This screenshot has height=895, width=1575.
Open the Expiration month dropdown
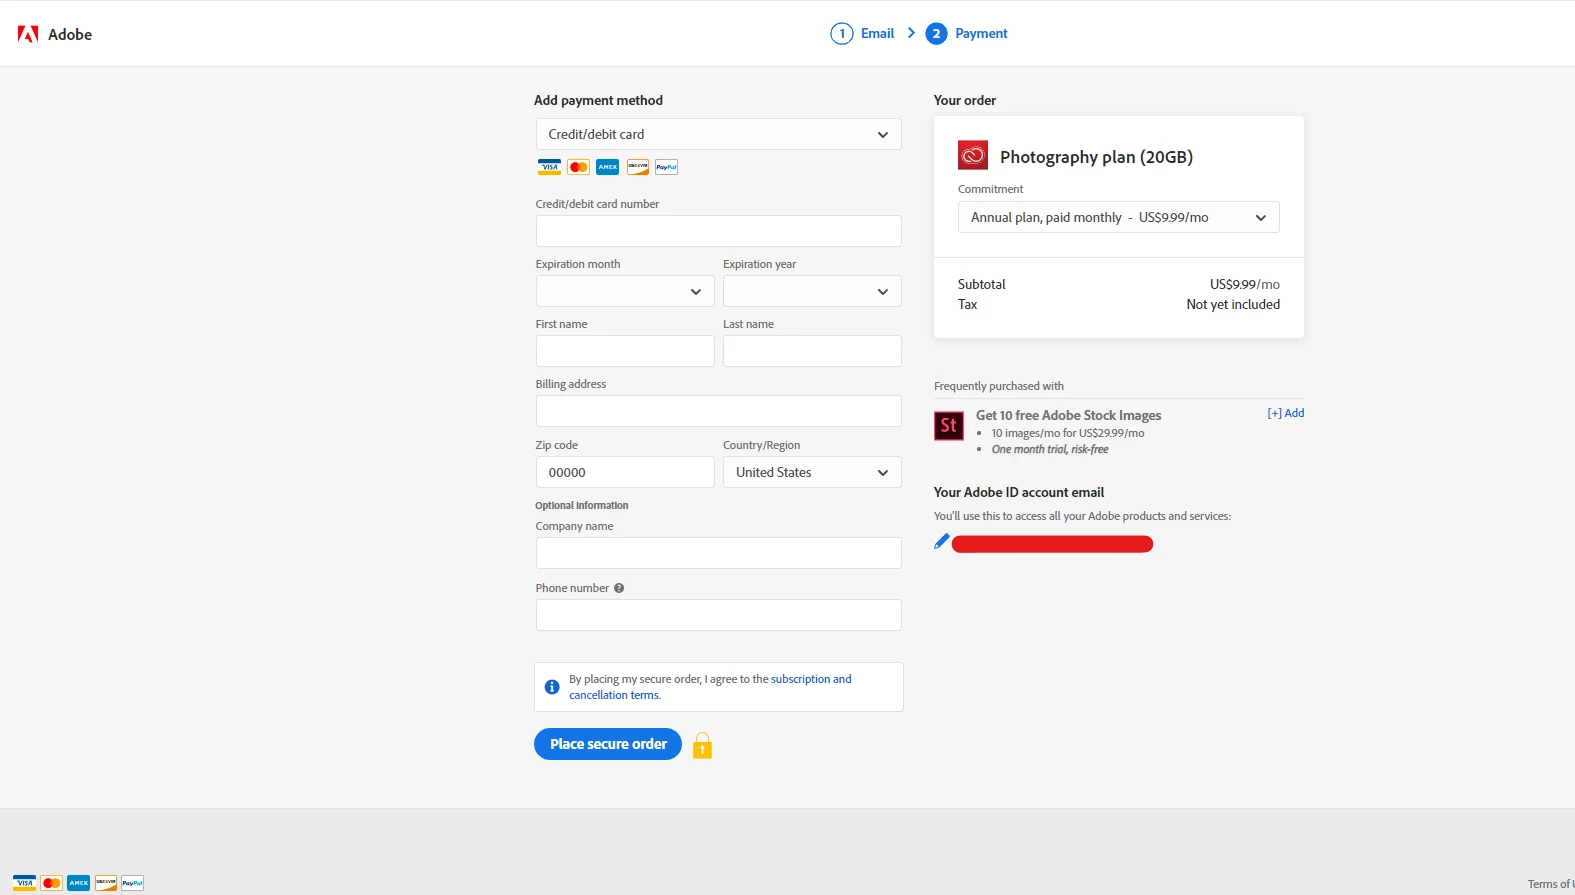pos(625,291)
